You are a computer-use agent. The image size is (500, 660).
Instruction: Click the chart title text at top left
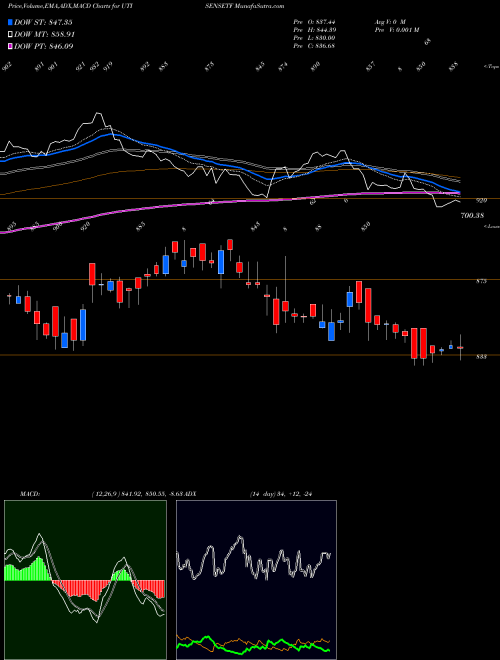tap(71, 6)
